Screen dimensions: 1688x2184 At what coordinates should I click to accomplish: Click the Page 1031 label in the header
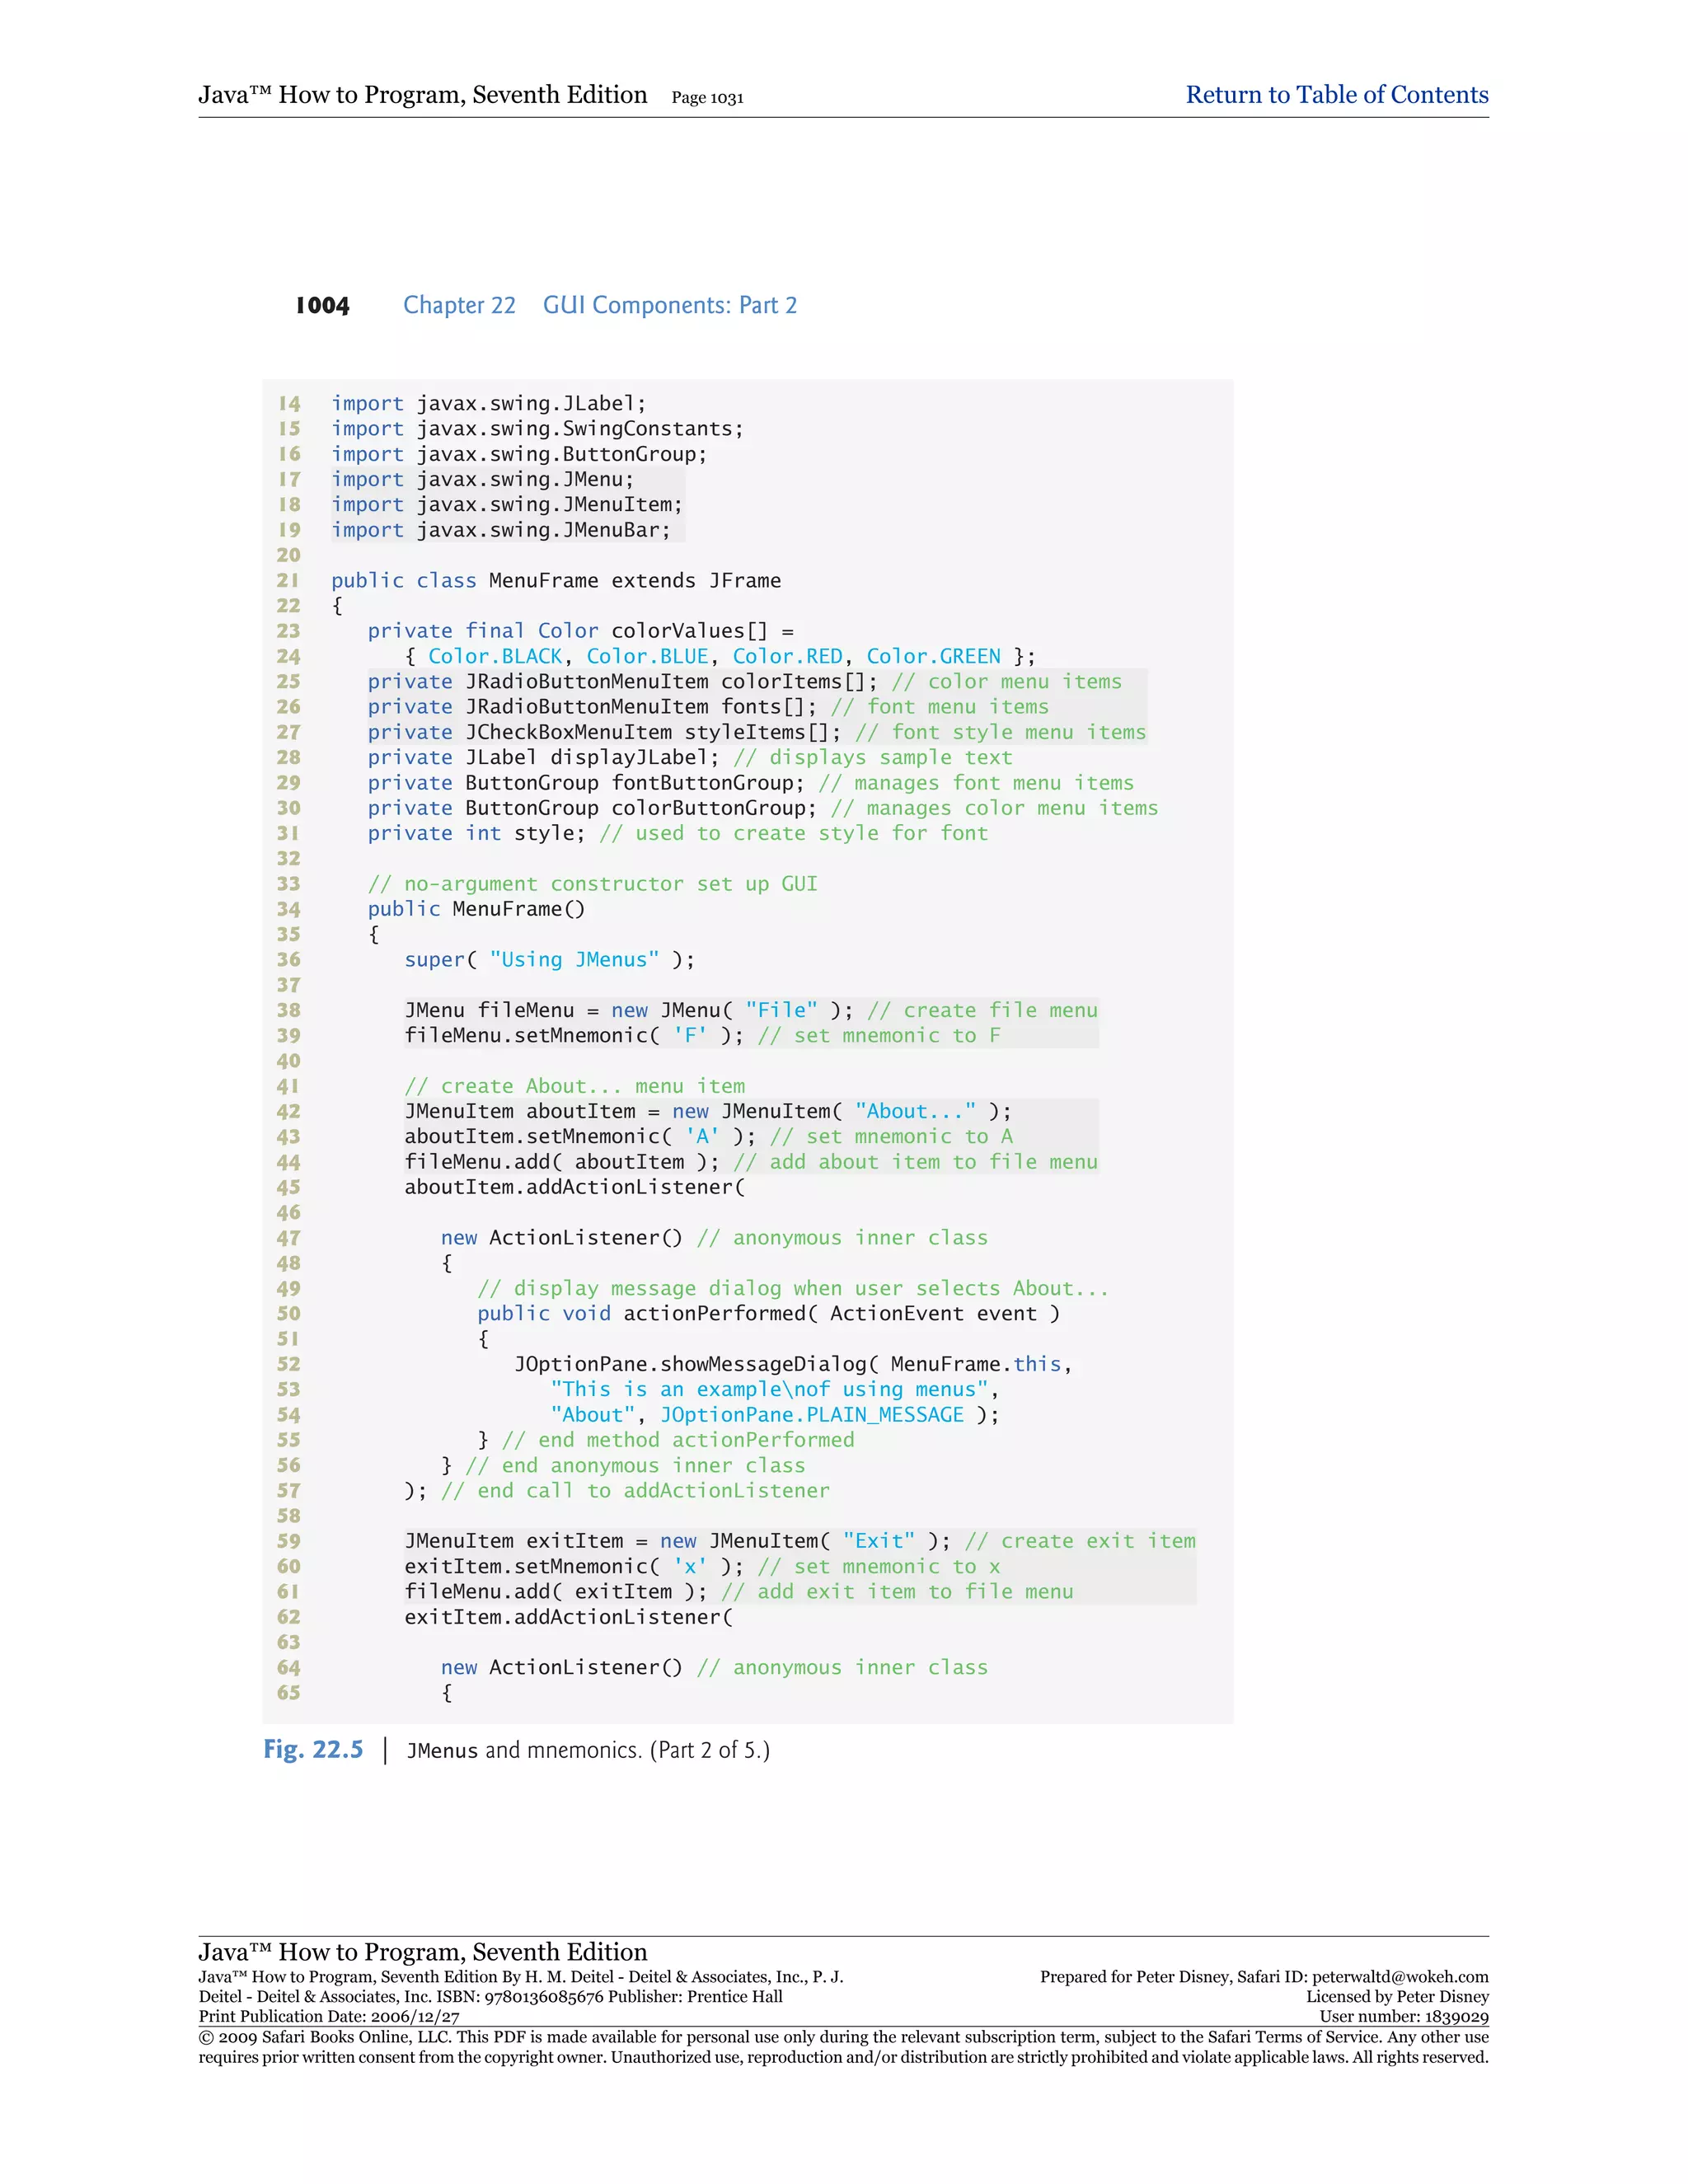tap(707, 98)
